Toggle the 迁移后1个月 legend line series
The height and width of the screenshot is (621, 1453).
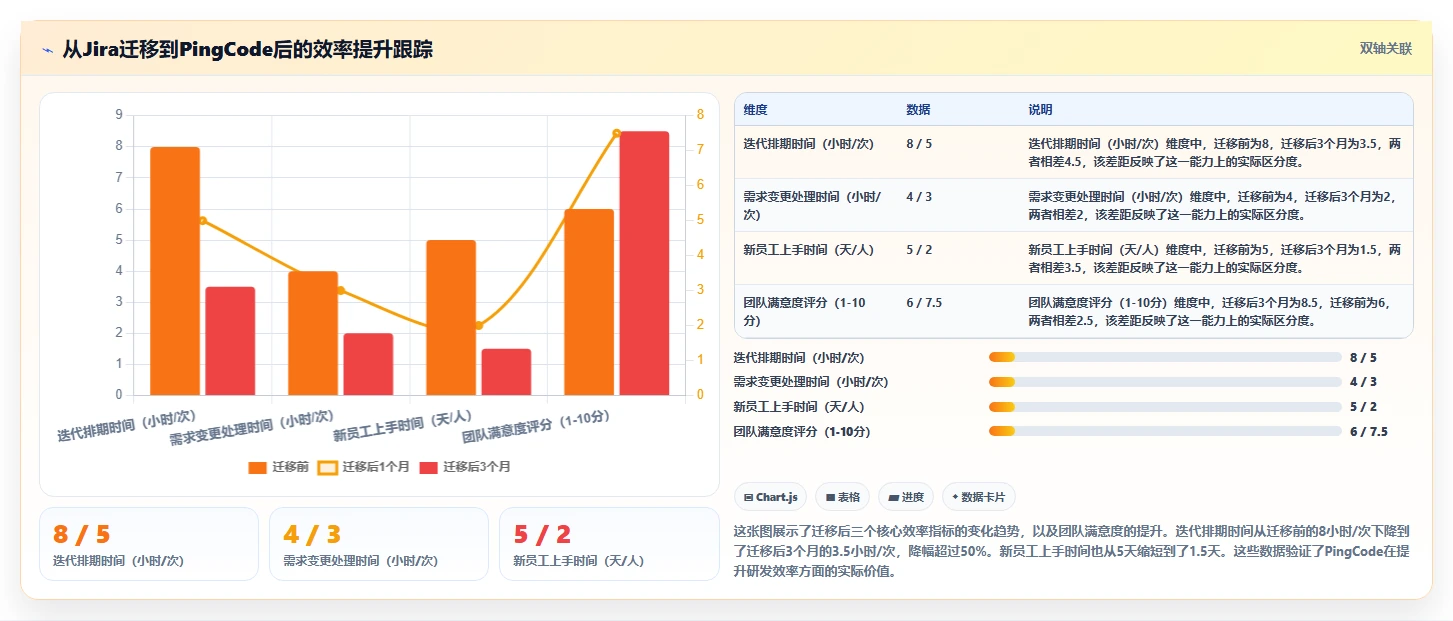pos(364,467)
